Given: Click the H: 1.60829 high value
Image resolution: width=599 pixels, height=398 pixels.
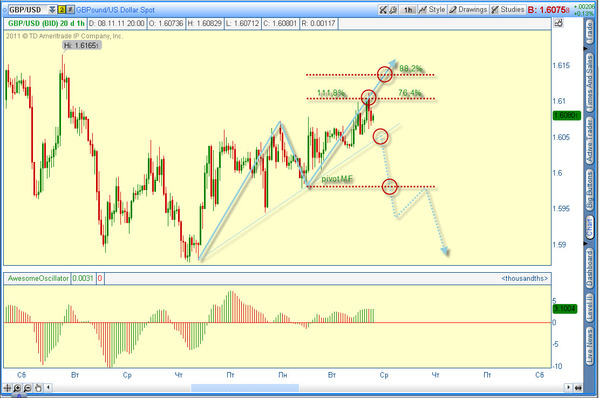Looking at the screenshot, I should coord(205,23).
